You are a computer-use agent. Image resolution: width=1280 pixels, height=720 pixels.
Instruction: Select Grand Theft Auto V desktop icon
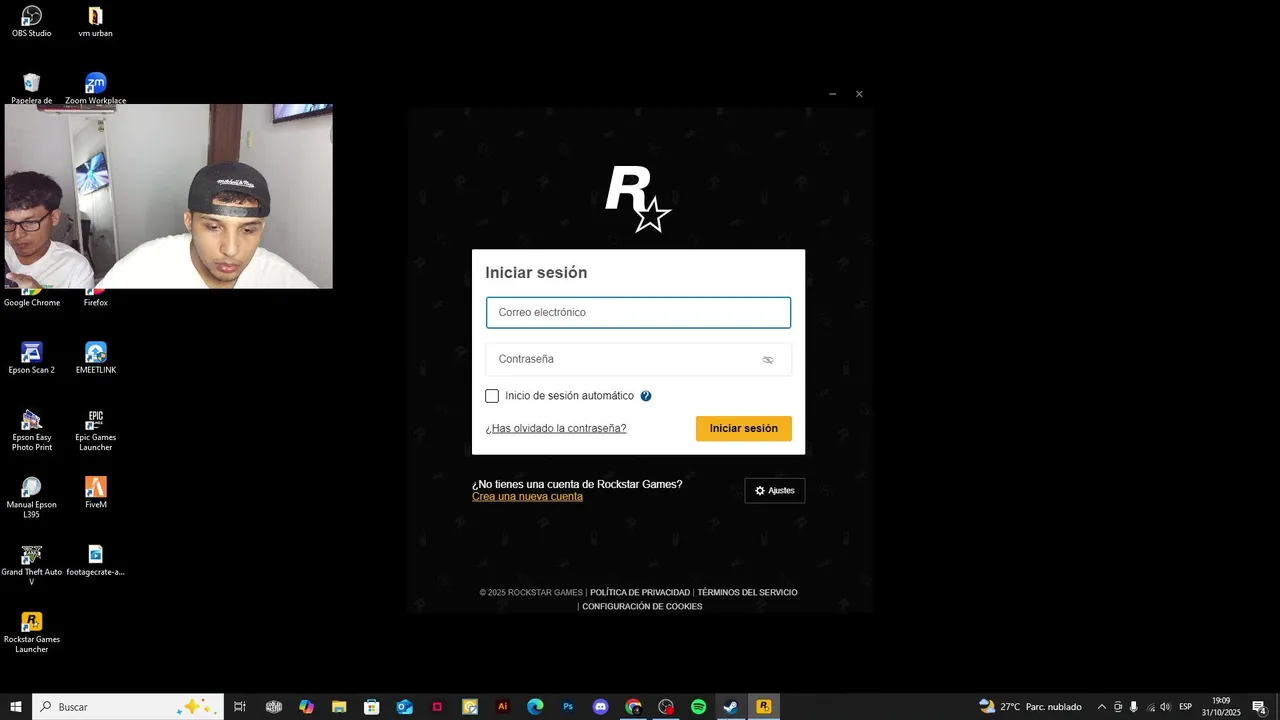(32, 565)
